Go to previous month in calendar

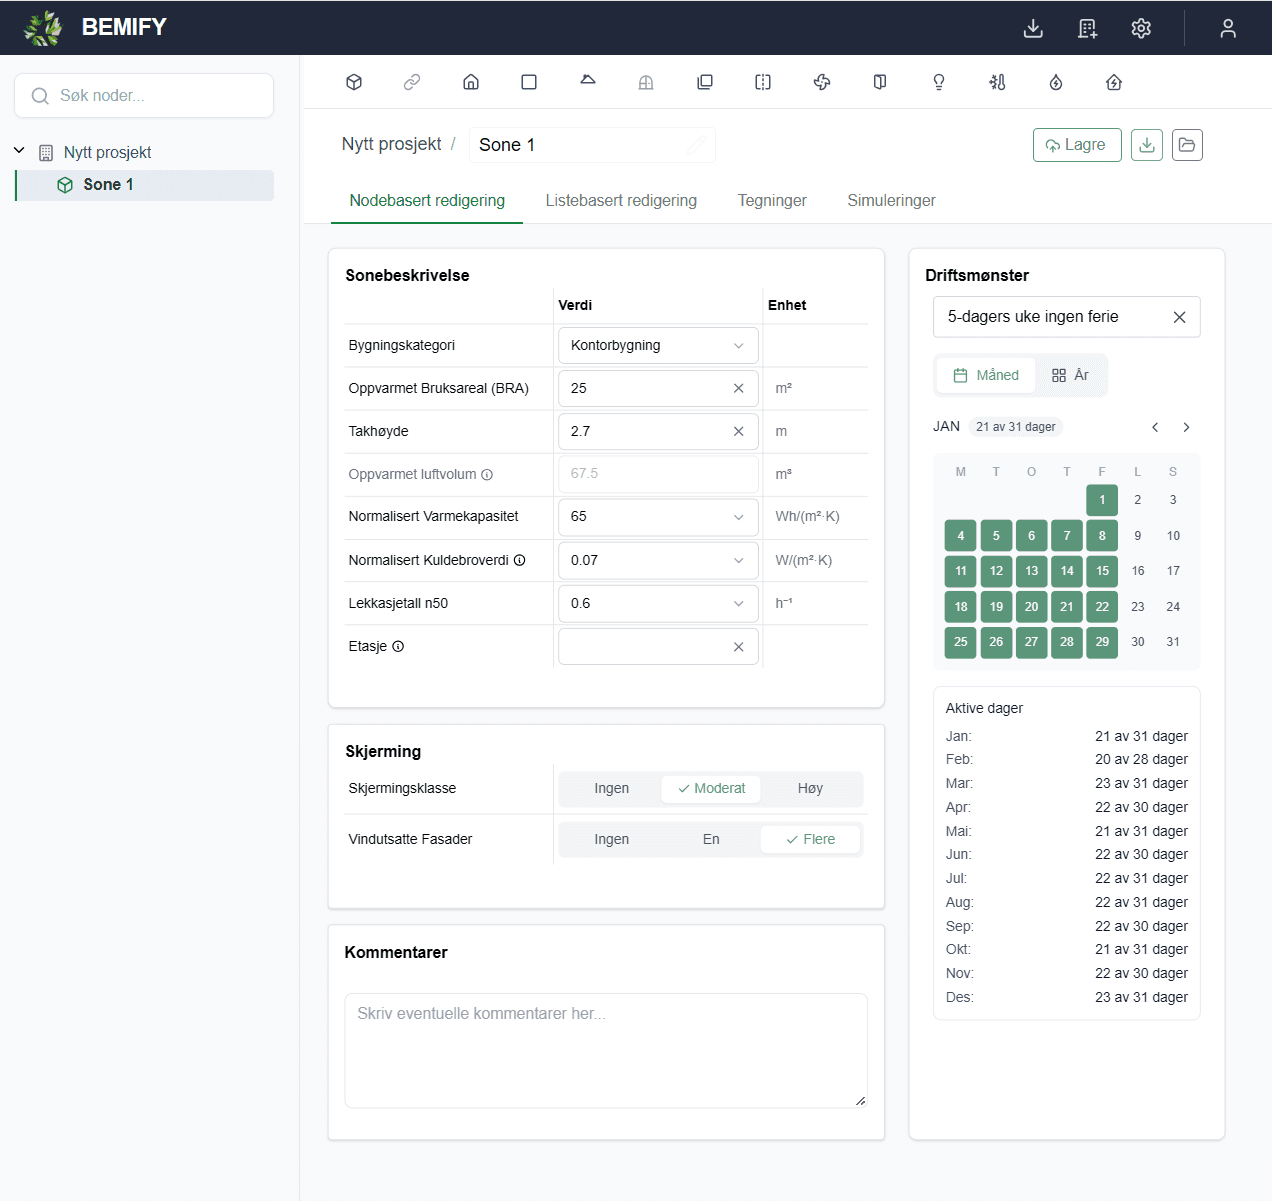(x=1155, y=427)
